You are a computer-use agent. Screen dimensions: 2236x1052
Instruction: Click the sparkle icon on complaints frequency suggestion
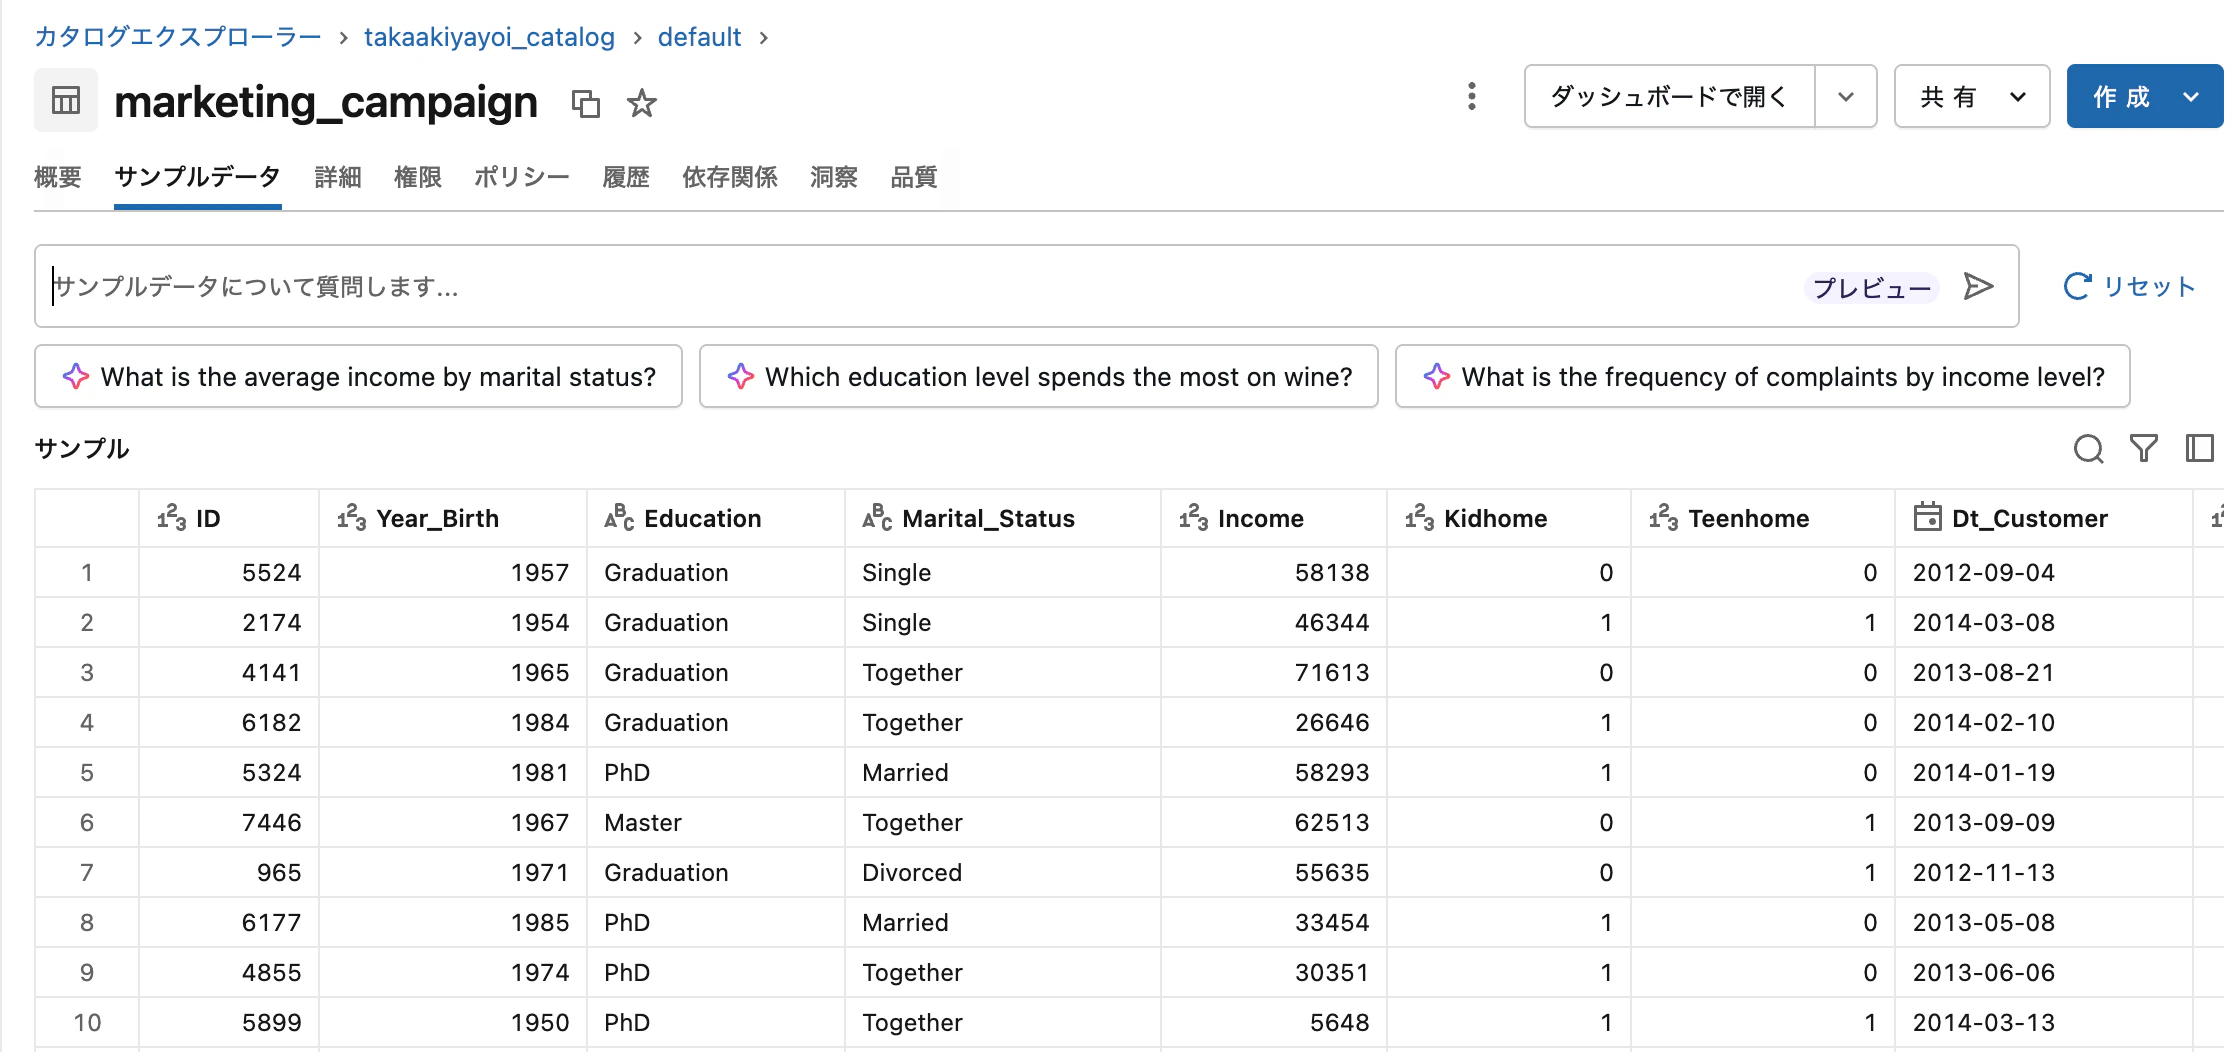pyautogui.click(x=1437, y=377)
